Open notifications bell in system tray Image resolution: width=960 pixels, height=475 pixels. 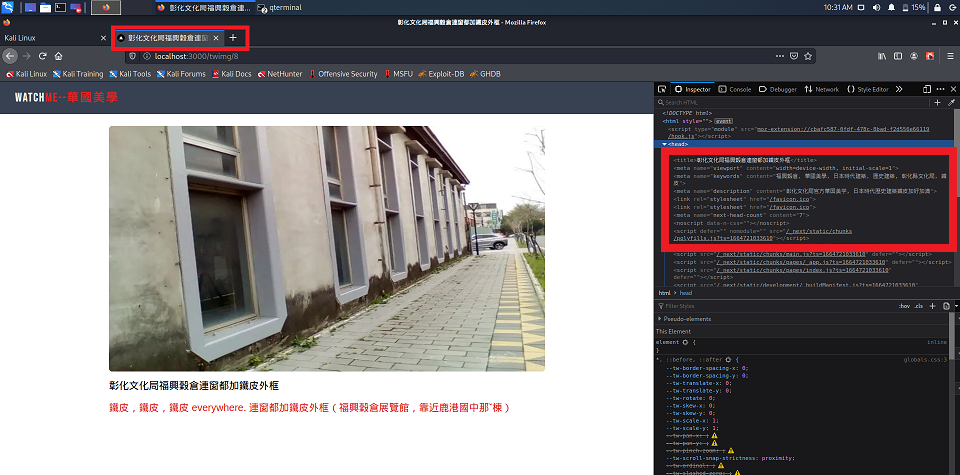(891, 7)
